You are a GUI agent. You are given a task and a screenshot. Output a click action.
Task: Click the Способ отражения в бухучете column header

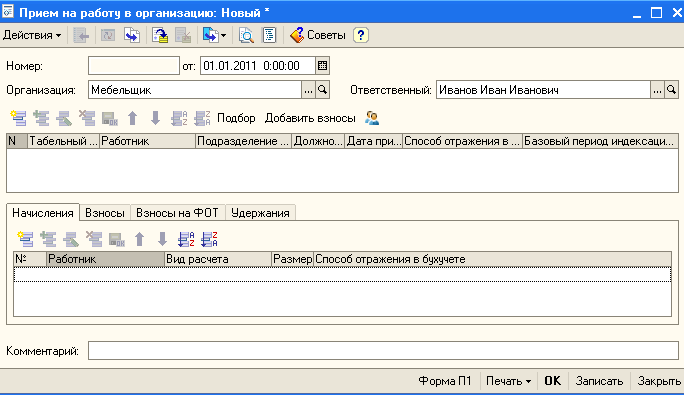point(492,259)
